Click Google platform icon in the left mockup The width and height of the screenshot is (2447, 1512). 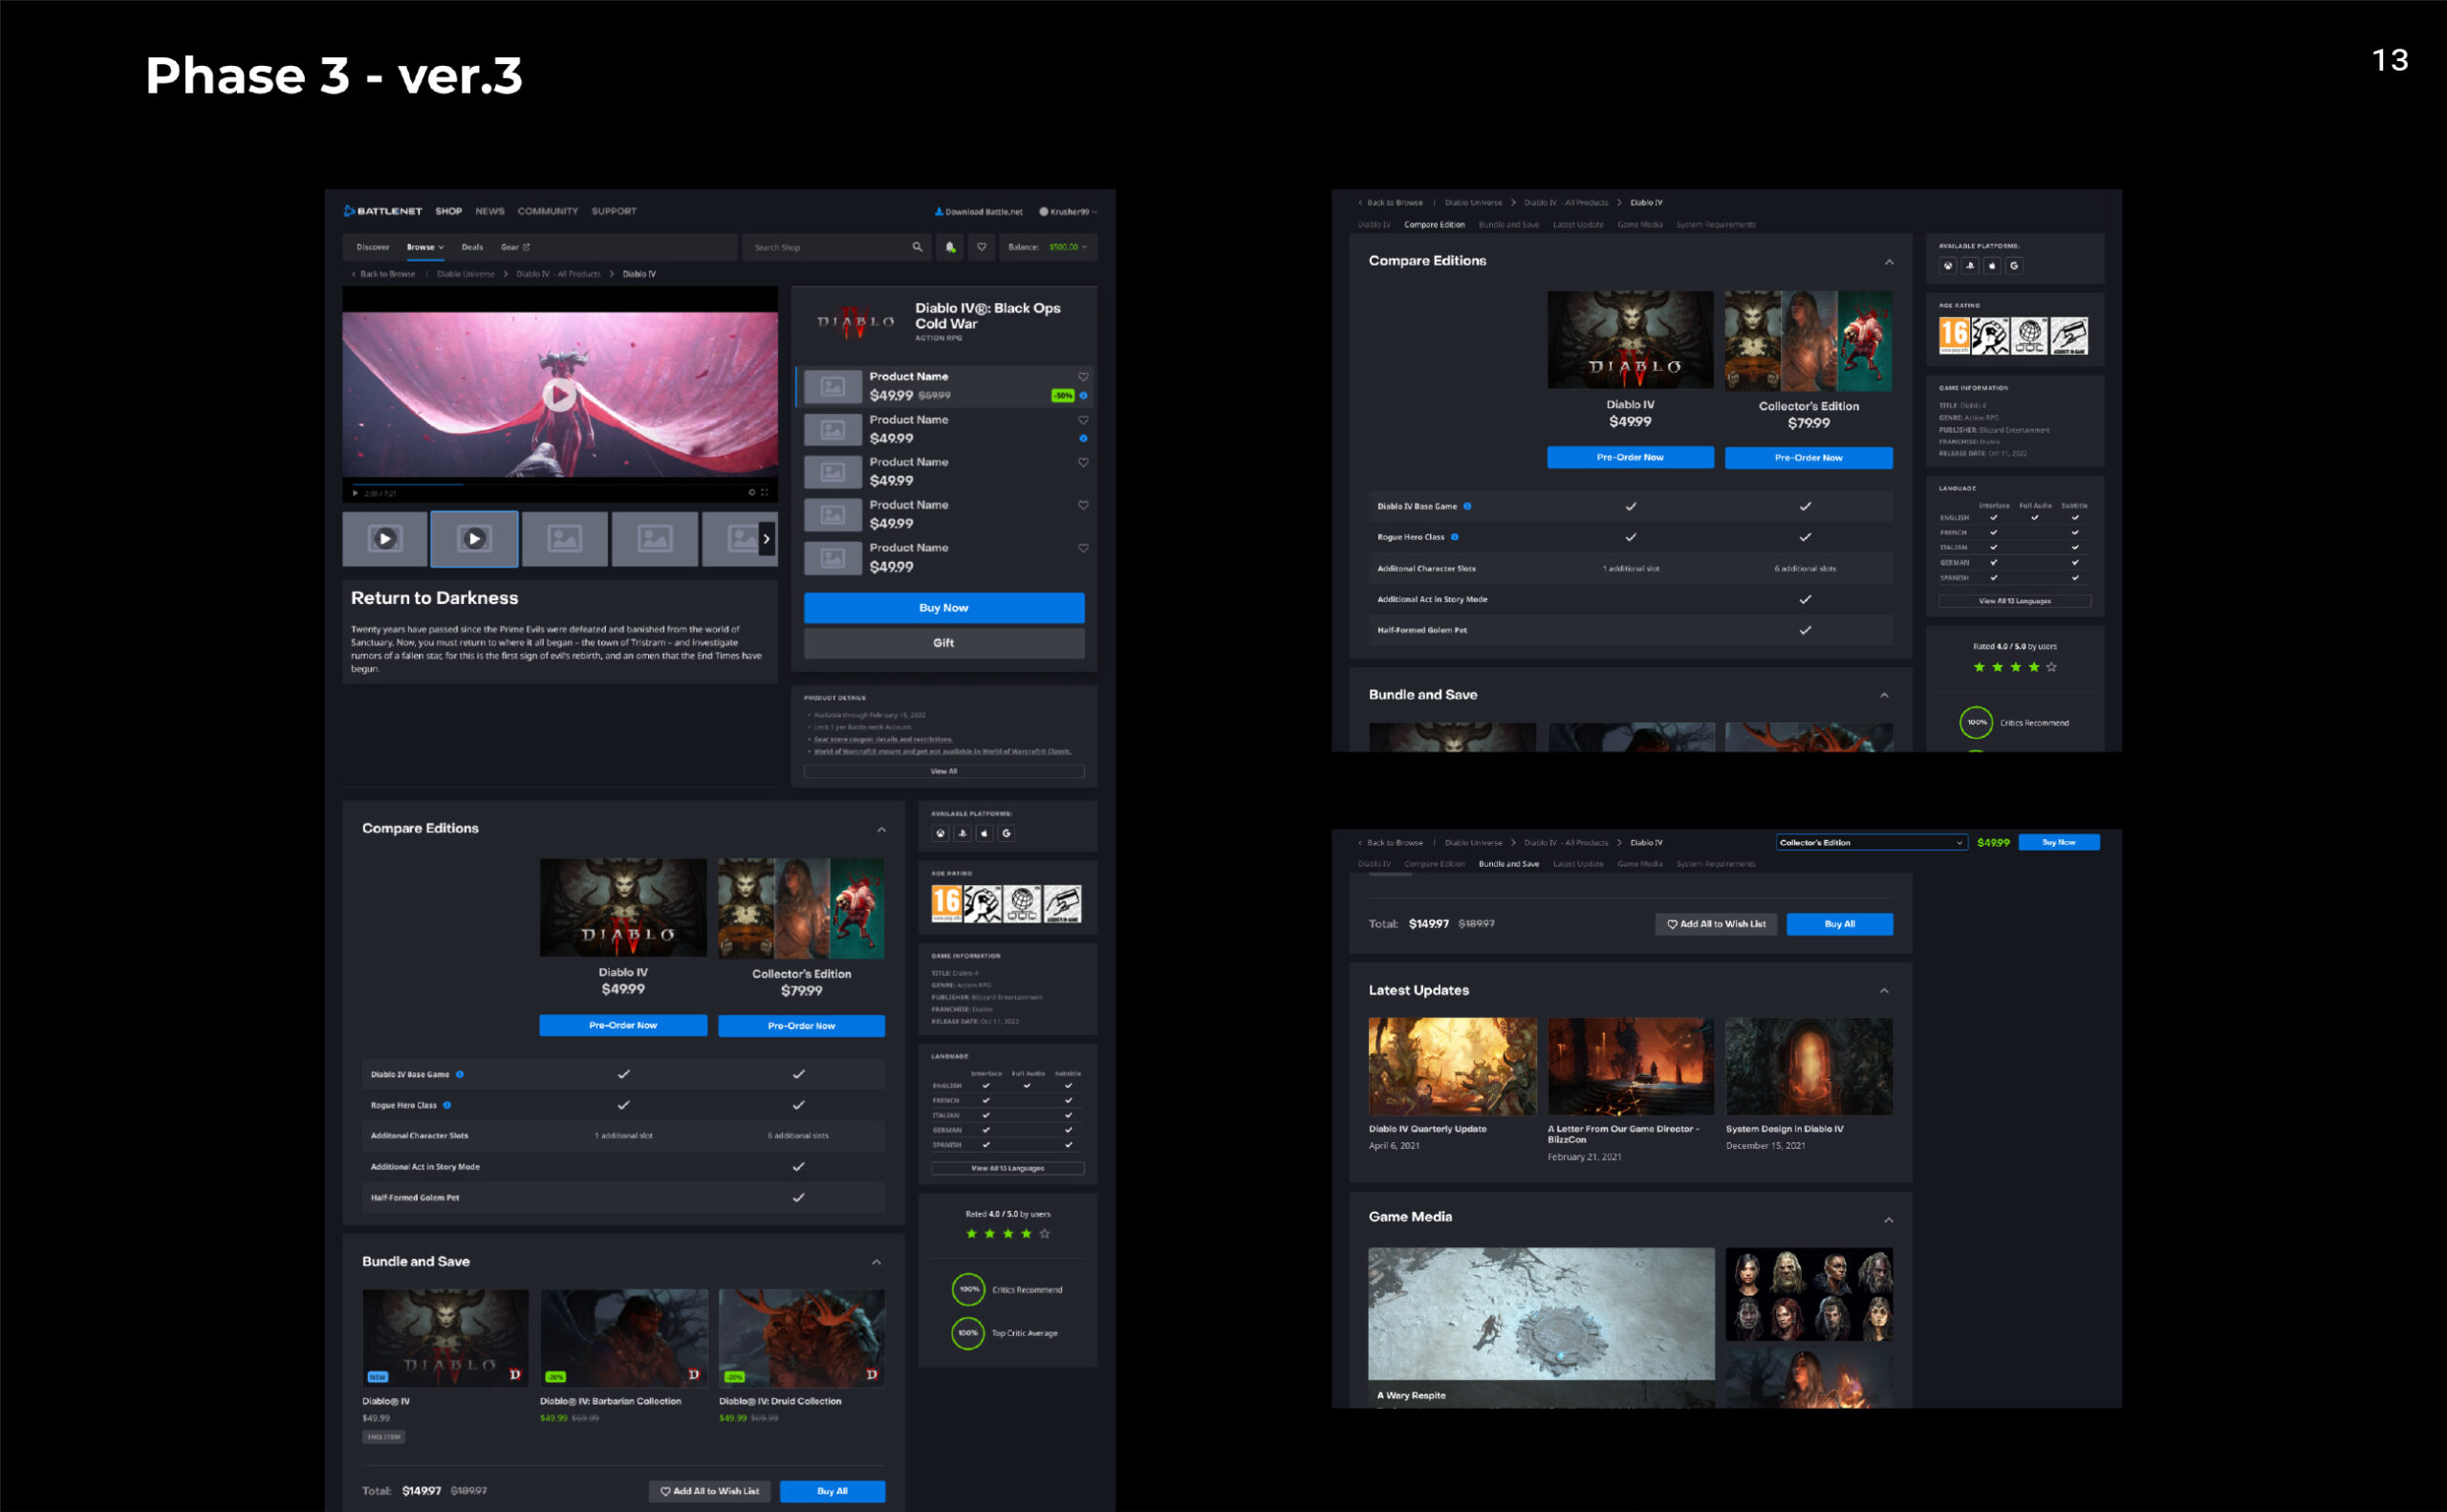click(x=1007, y=833)
